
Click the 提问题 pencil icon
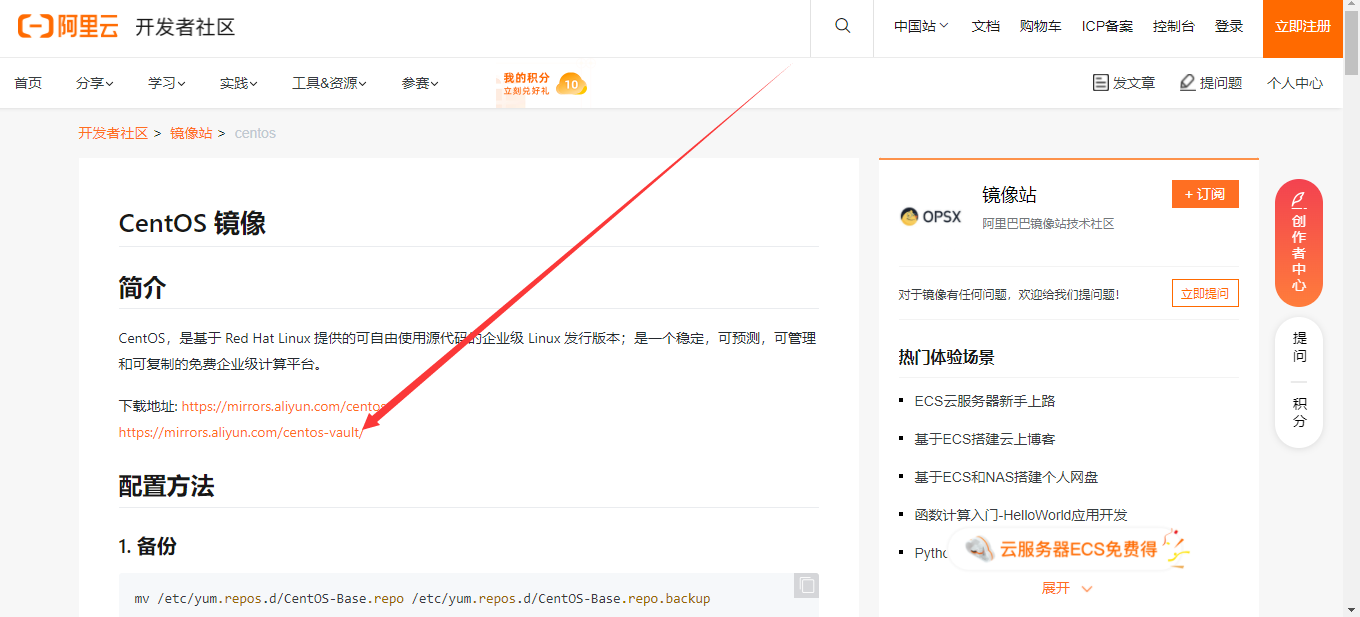click(x=1188, y=82)
